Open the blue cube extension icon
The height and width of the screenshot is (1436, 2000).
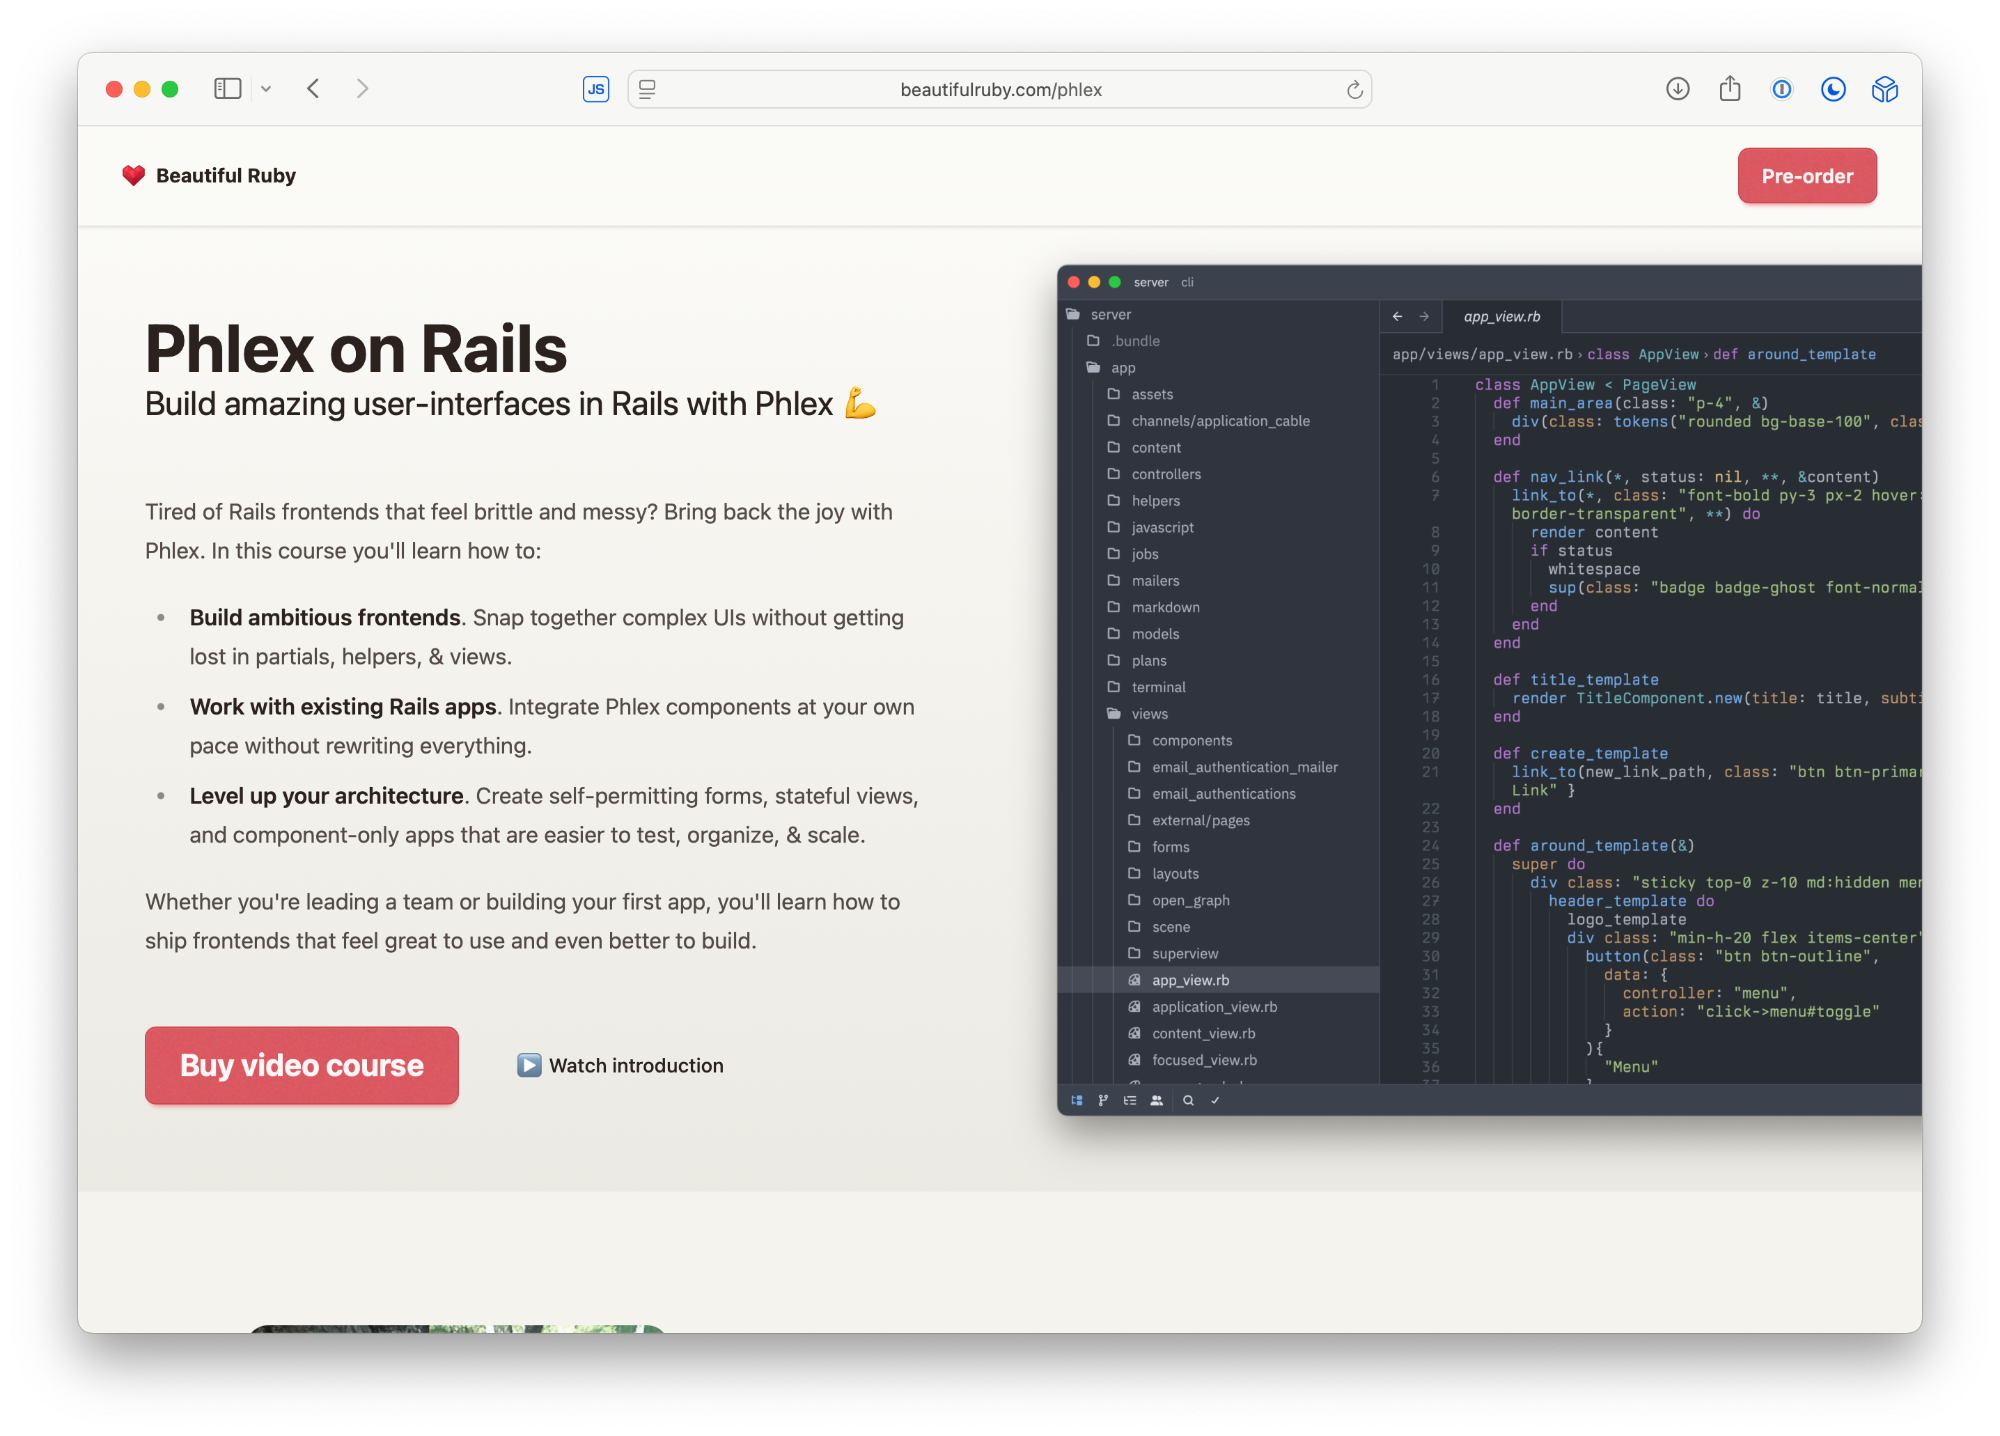(x=1884, y=89)
